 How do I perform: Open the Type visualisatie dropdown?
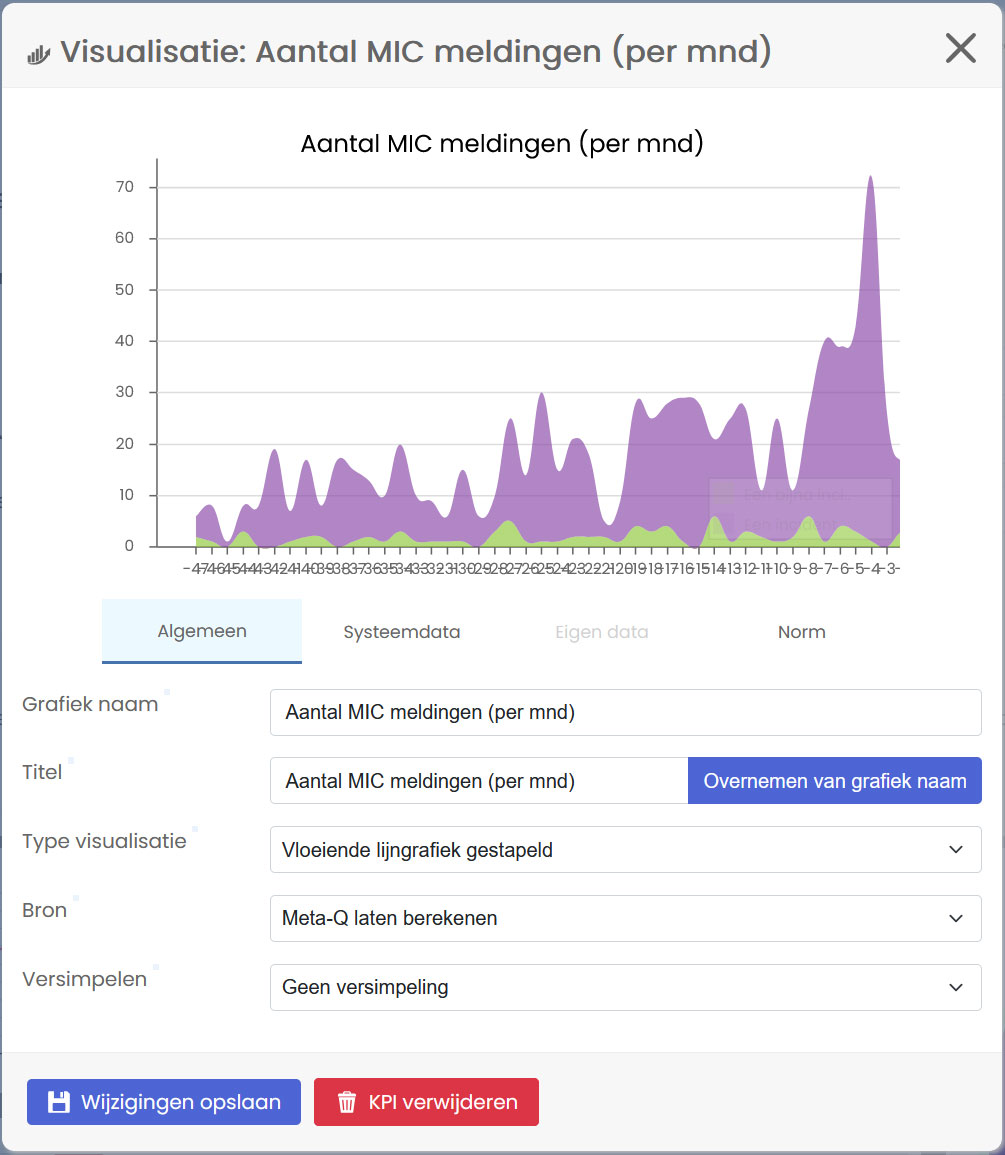pos(626,849)
